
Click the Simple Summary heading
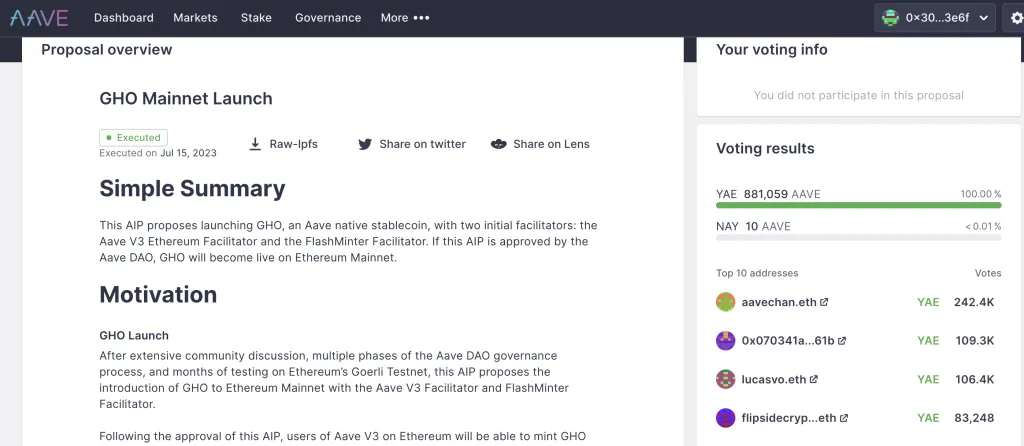pos(192,189)
